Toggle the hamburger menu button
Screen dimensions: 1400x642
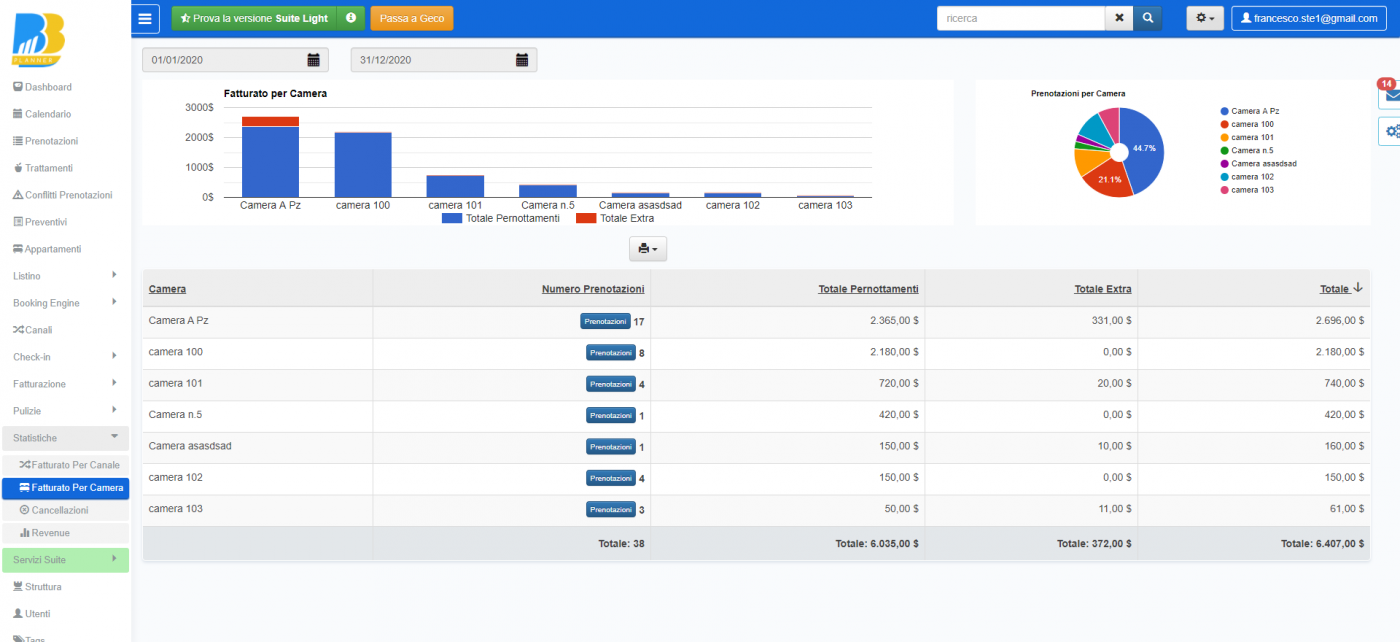point(146,18)
